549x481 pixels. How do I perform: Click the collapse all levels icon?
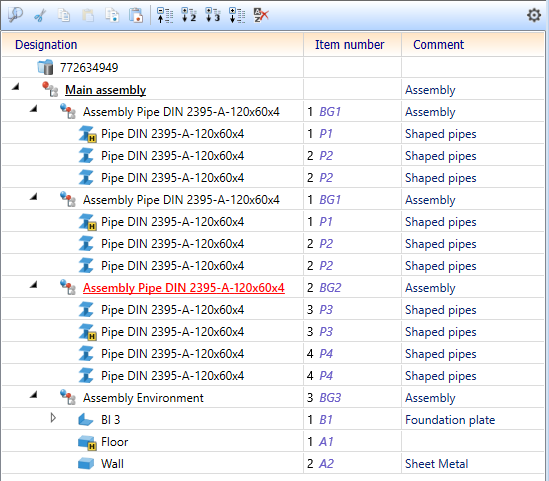click(165, 15)
